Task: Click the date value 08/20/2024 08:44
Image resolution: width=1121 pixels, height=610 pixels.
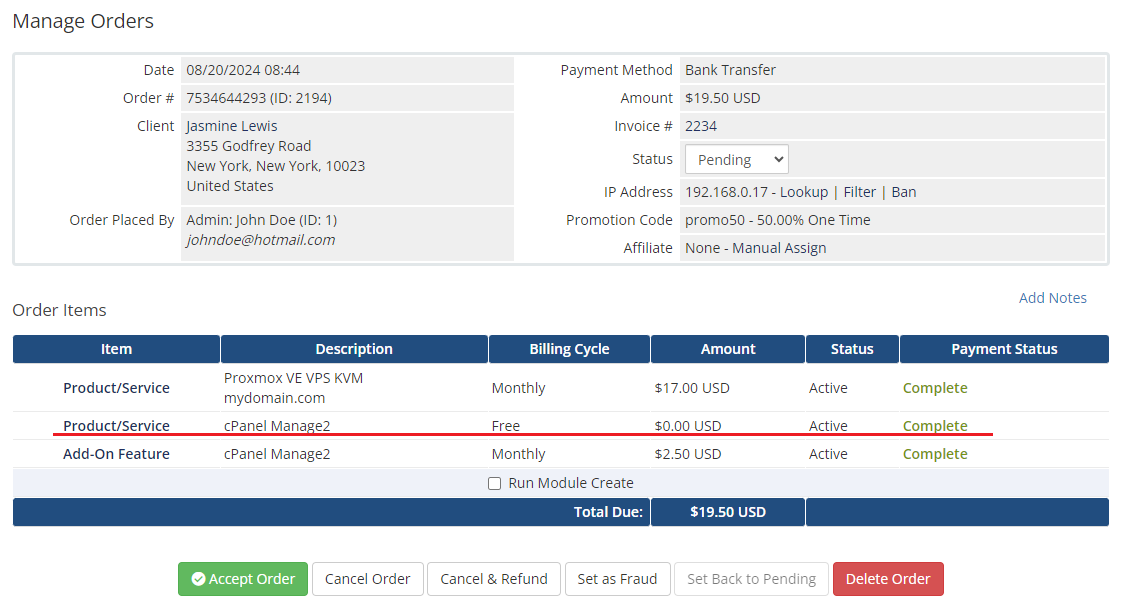Action: pos(243,70)
